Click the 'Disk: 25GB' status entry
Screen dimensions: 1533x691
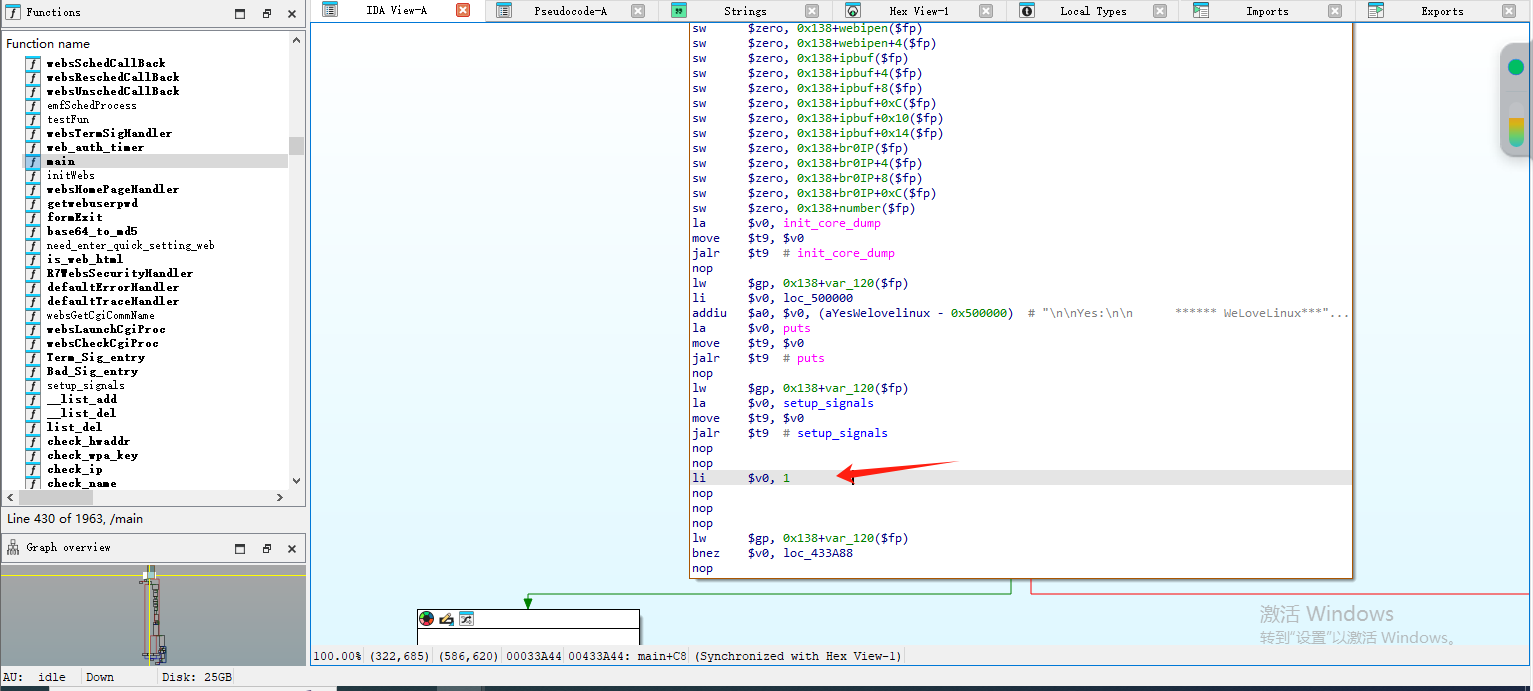pos(197,677)
